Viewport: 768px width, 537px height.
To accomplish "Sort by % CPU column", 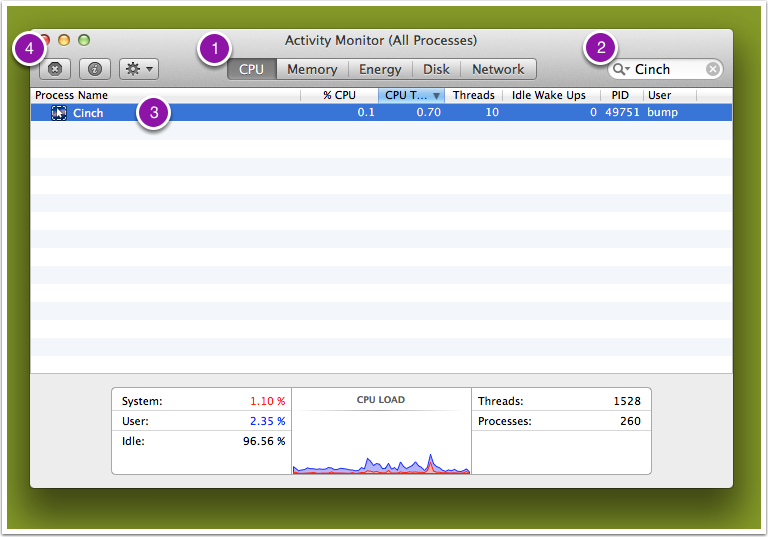I will pyautogui.click(x=339, y=96).
